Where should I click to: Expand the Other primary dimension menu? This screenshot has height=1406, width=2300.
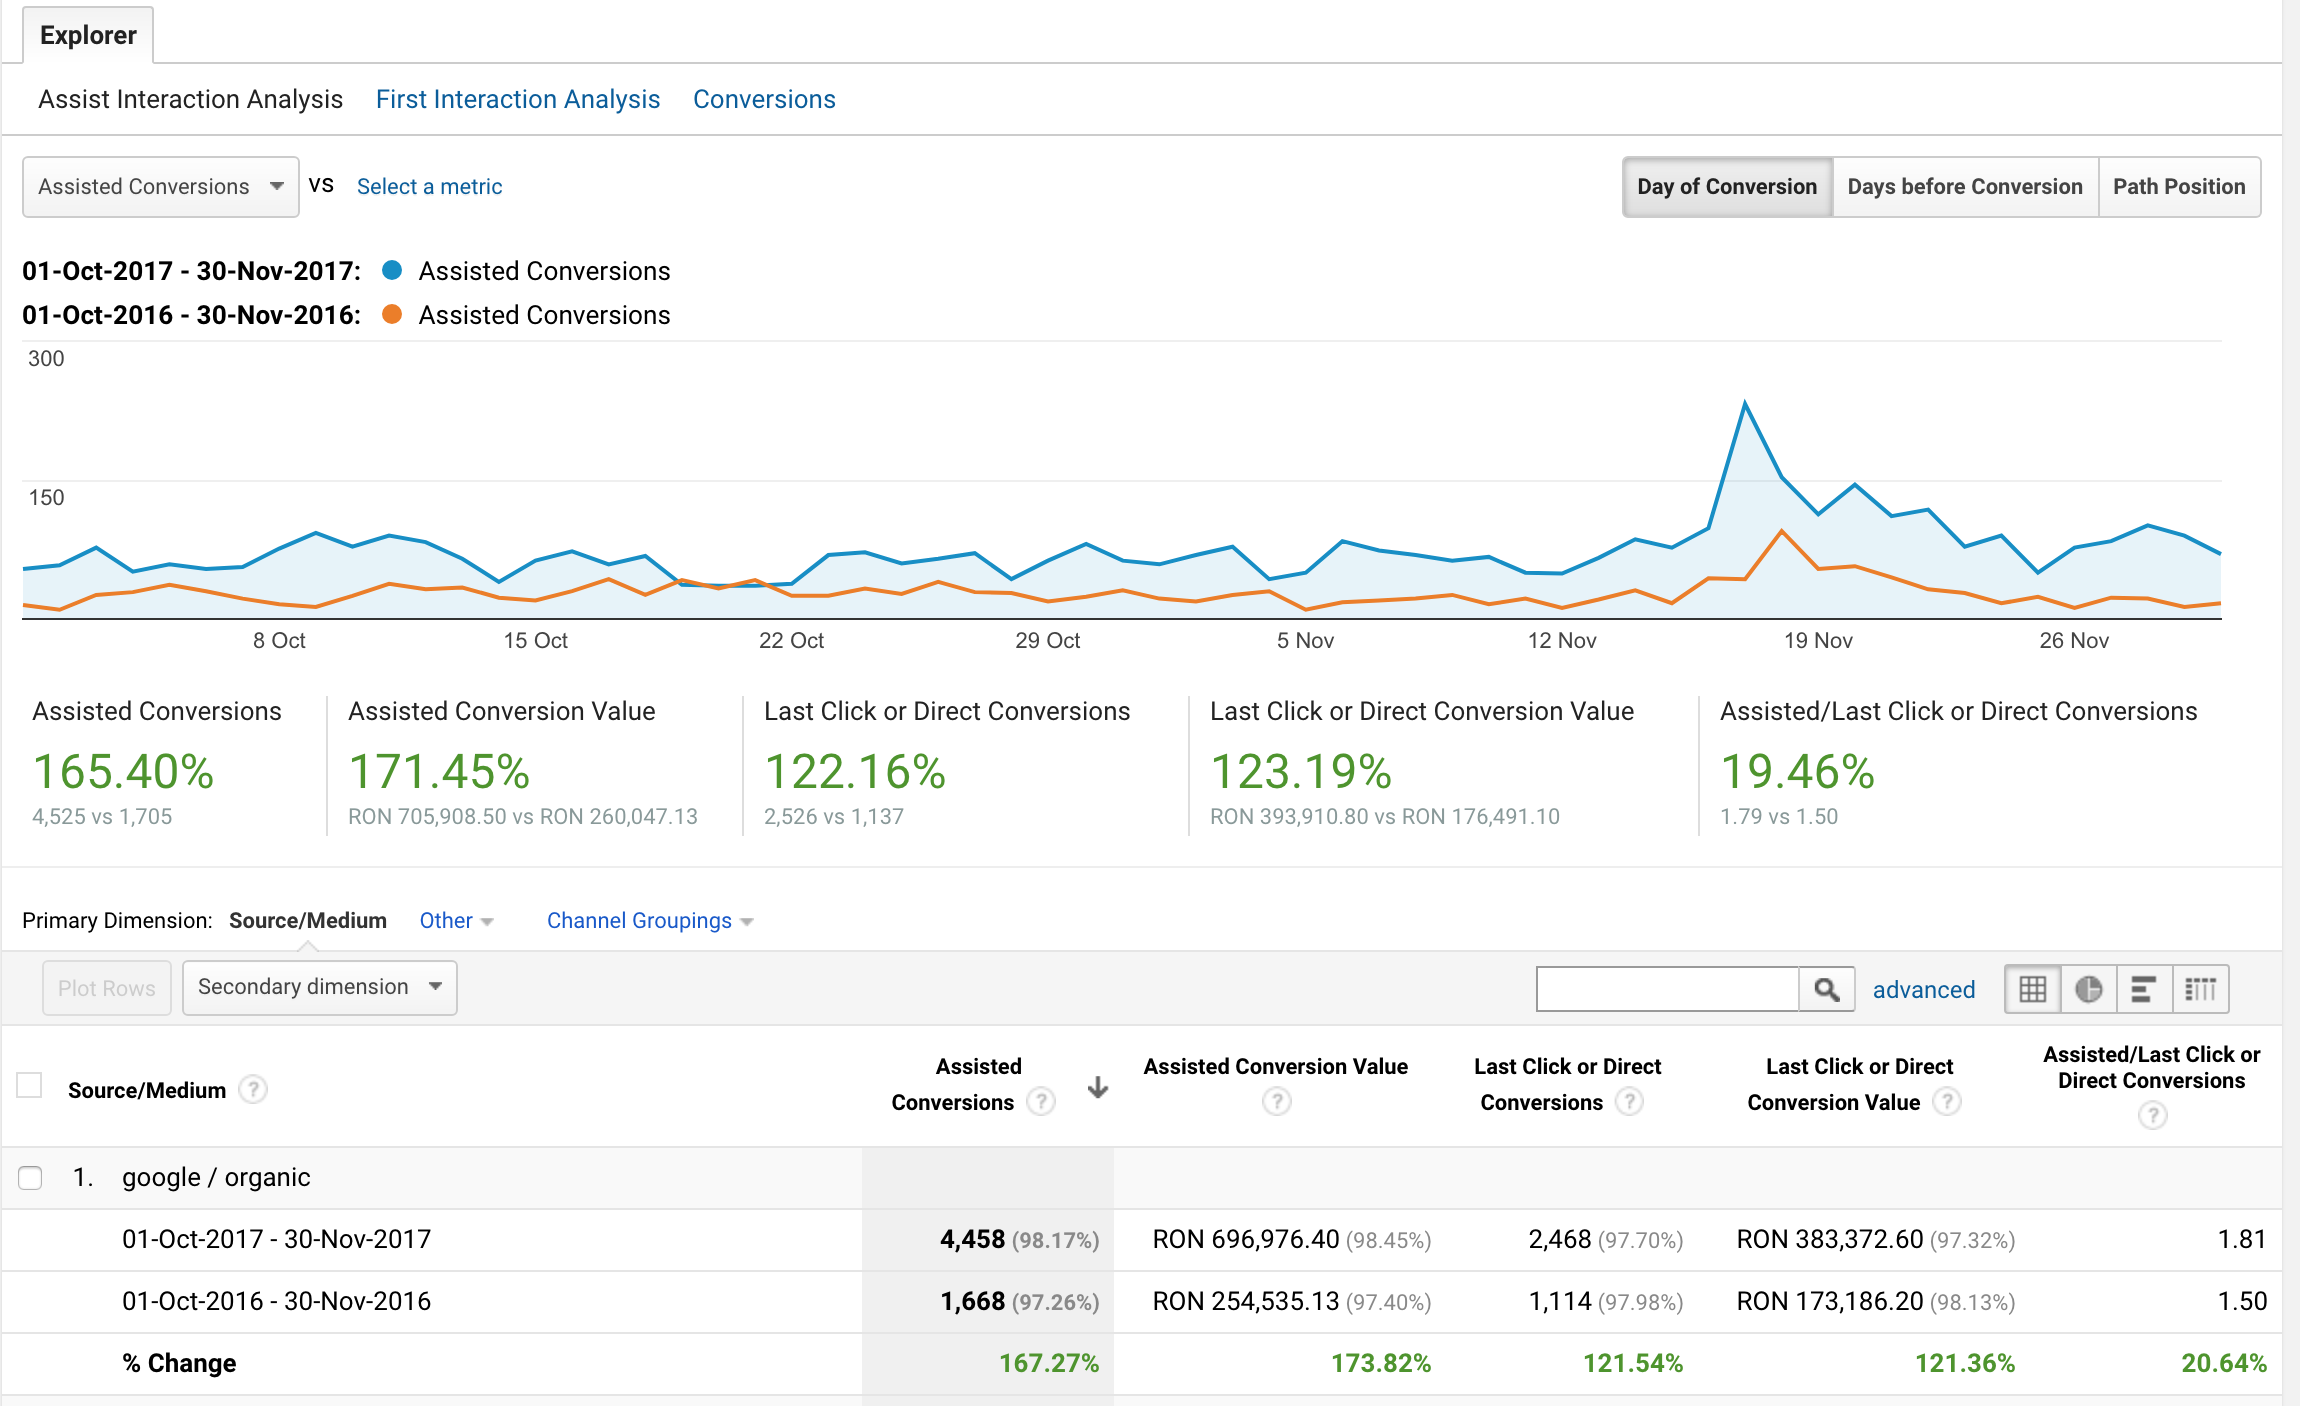click(456, 920)
